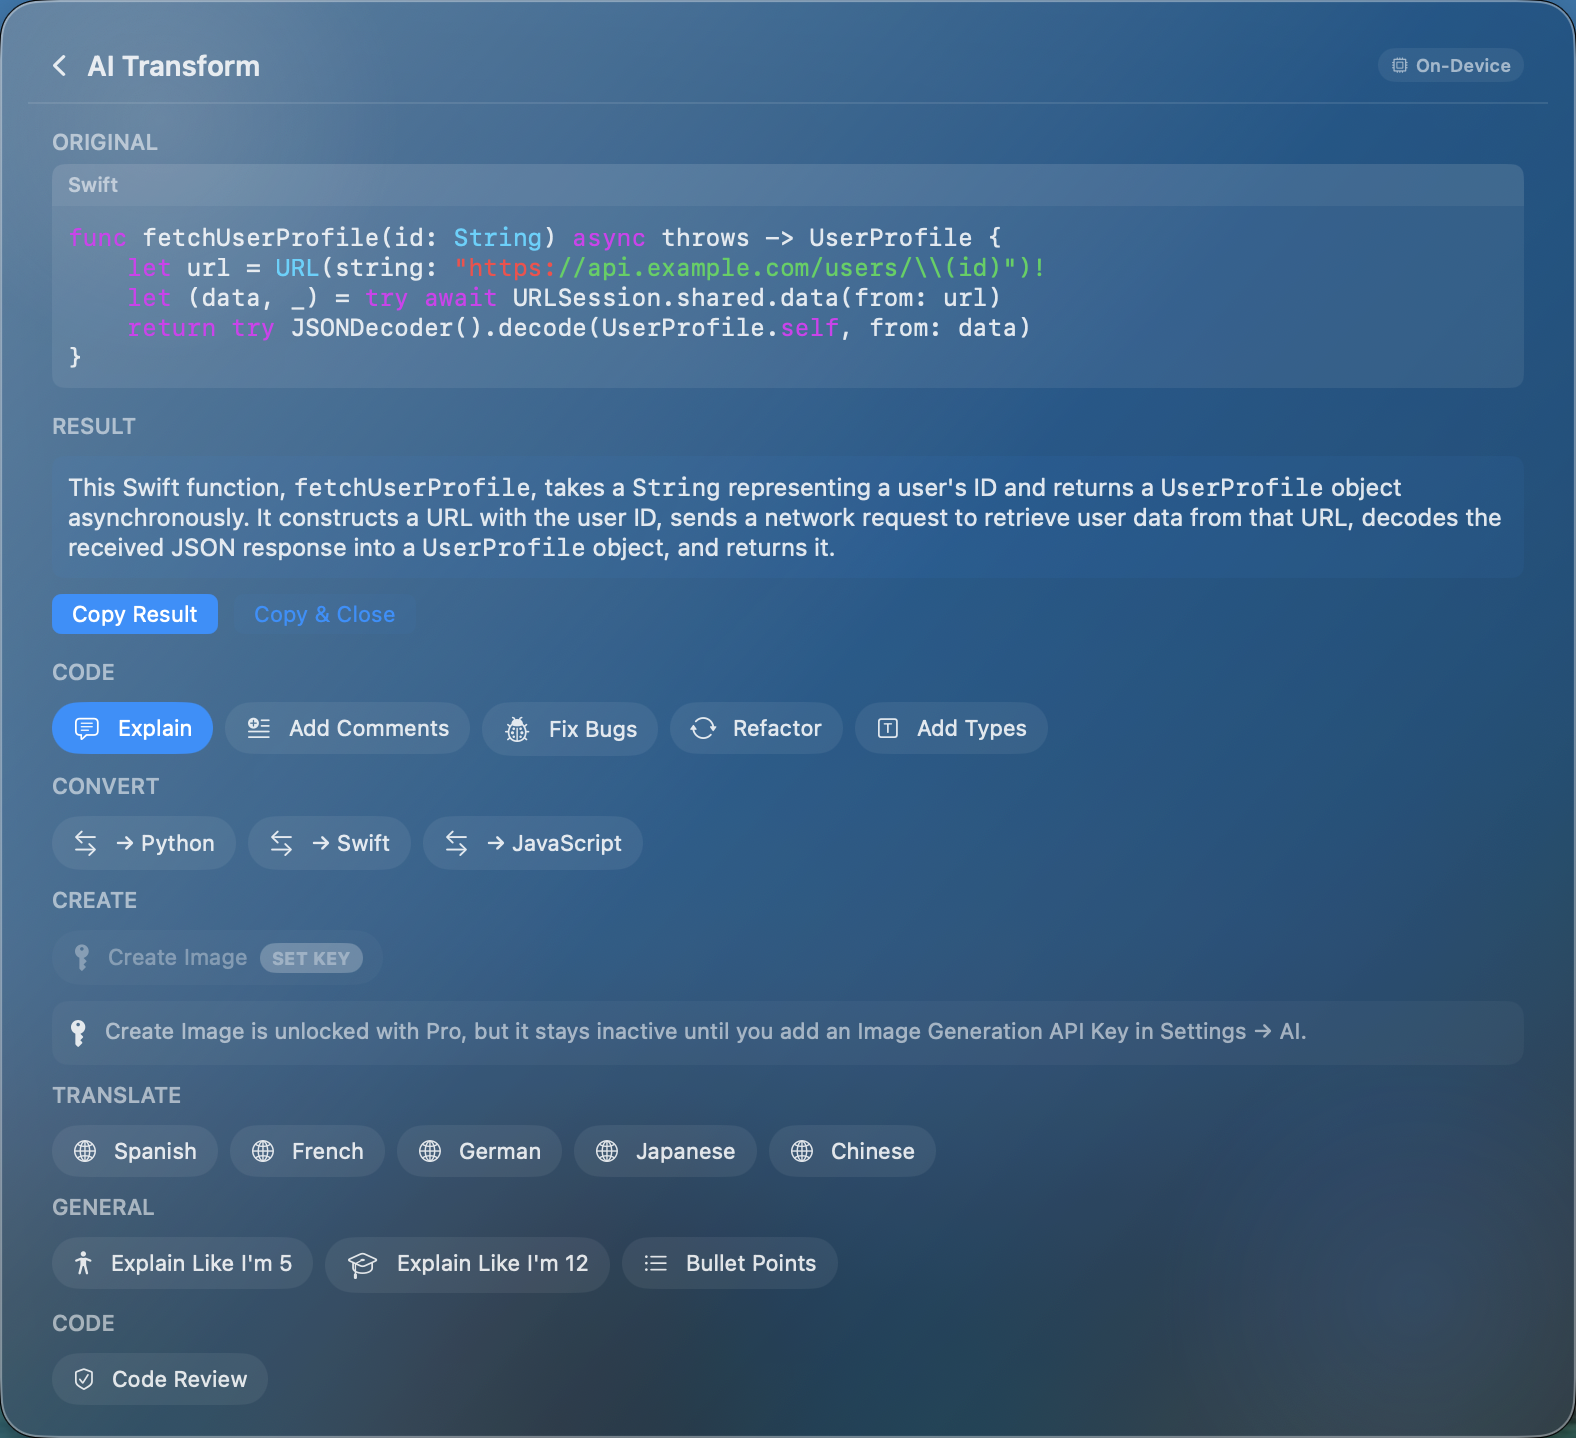1576x1438 pixels.
Task: Choose Add Types
Action: point(951,728)
